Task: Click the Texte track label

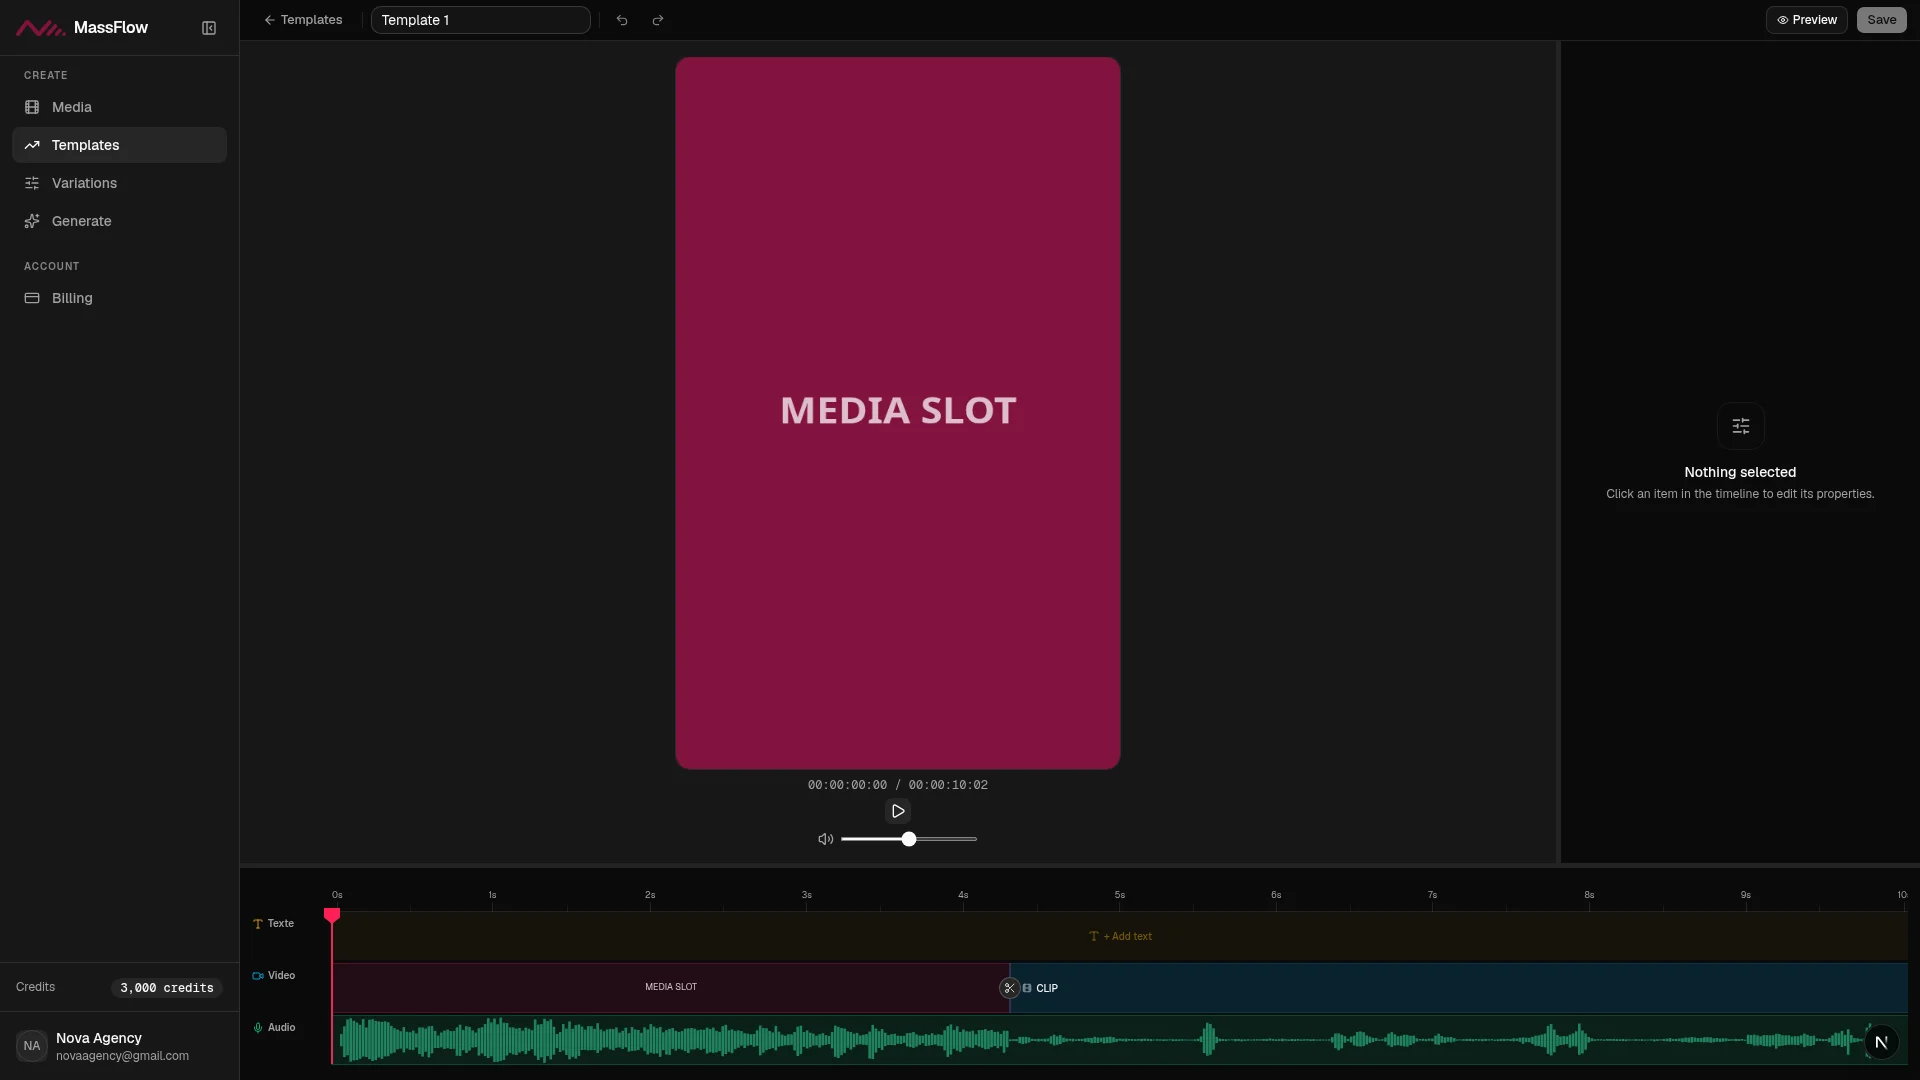Action: point(273,924)
